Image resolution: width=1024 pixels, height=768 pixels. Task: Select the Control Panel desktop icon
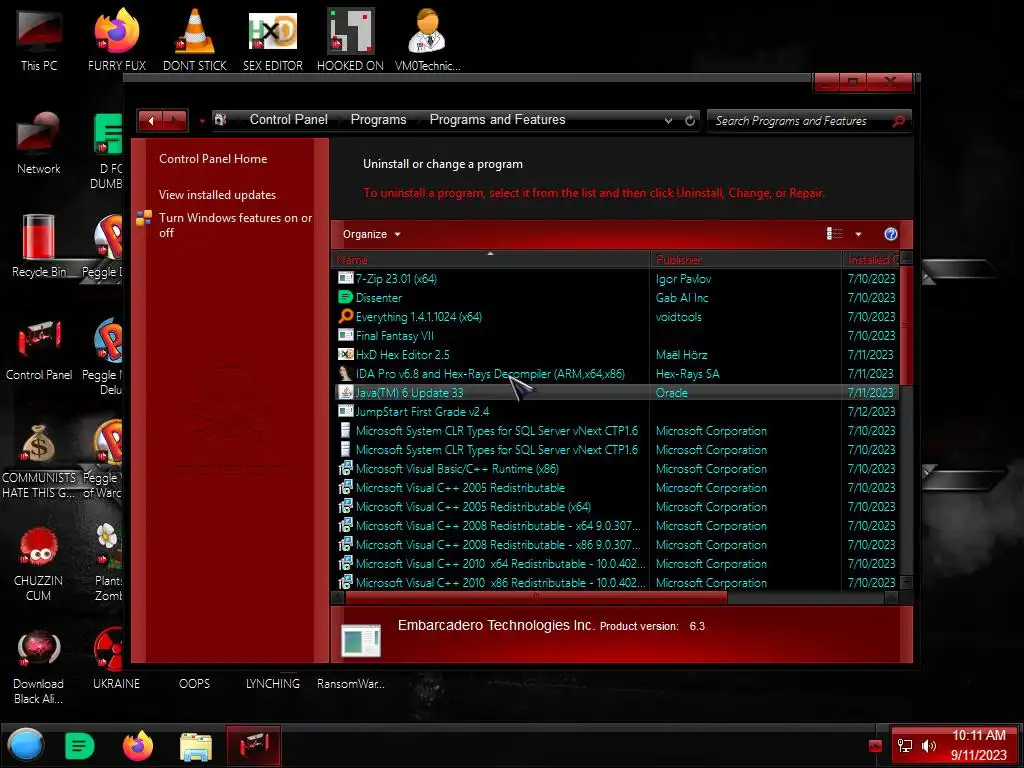39,349
